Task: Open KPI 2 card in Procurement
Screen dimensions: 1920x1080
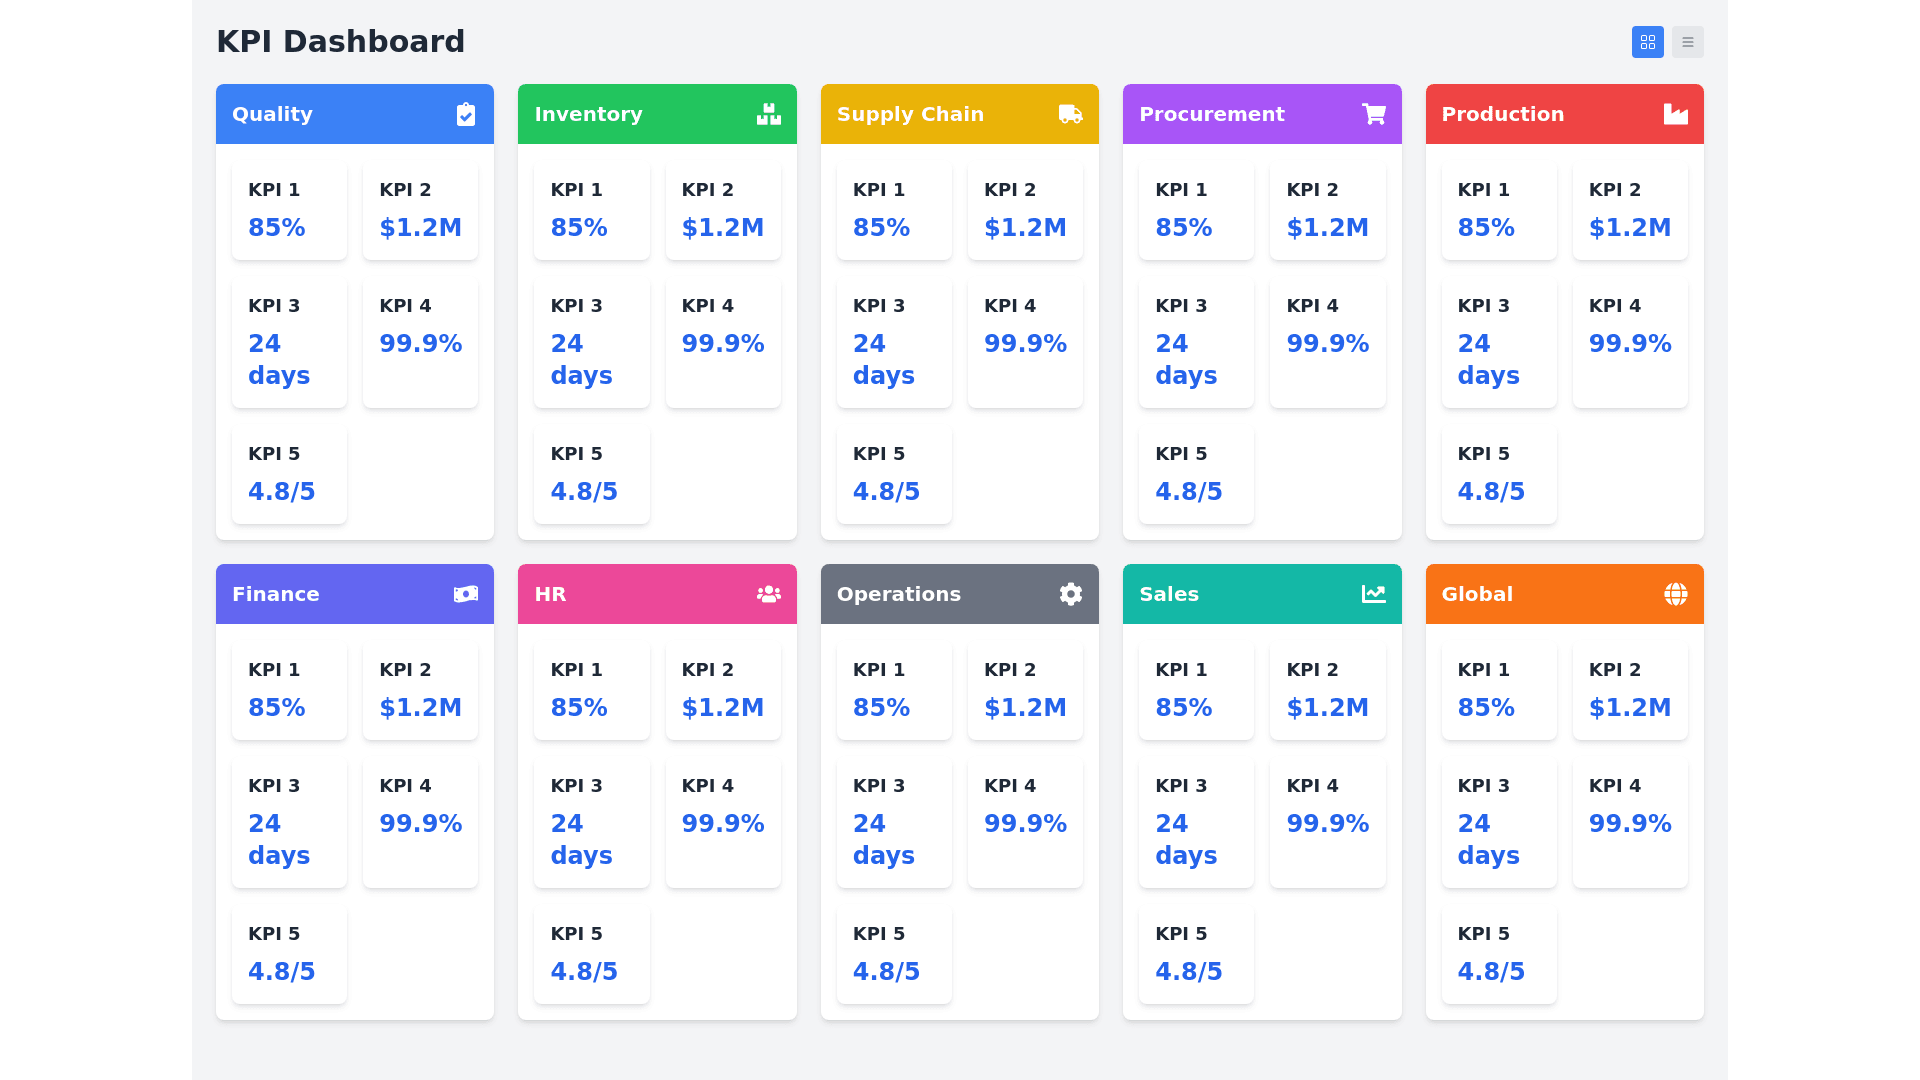Action: pyautogui.click(x=1327, y=210)
